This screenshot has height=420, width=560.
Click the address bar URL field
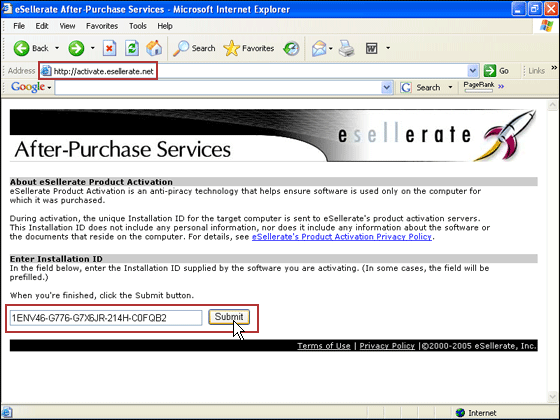point(260,71)
